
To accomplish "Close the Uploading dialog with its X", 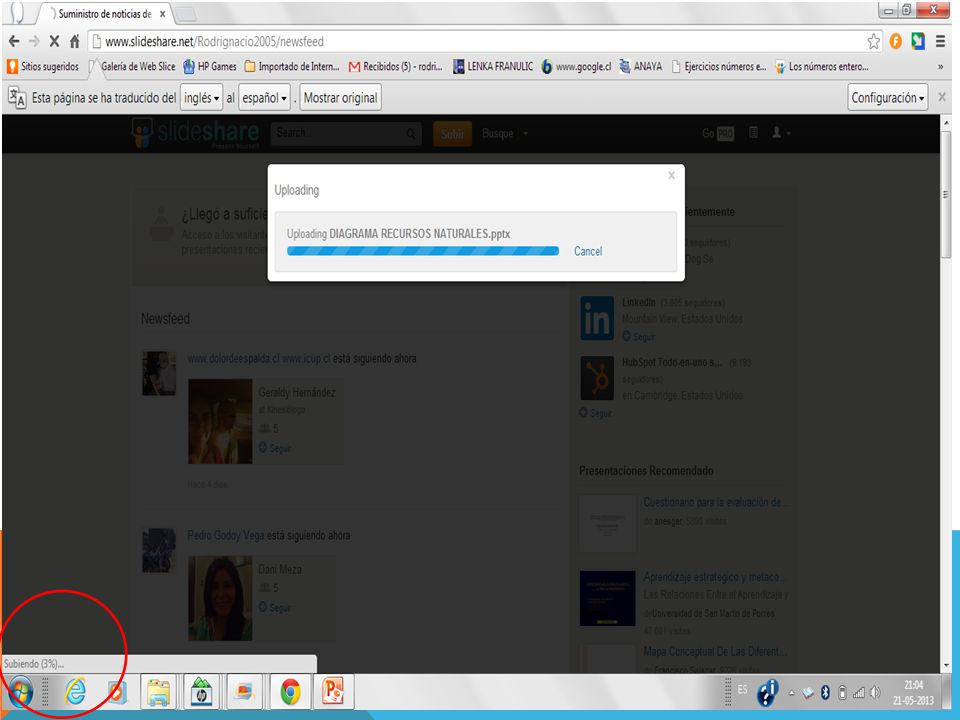I will [x=672, y=175].
